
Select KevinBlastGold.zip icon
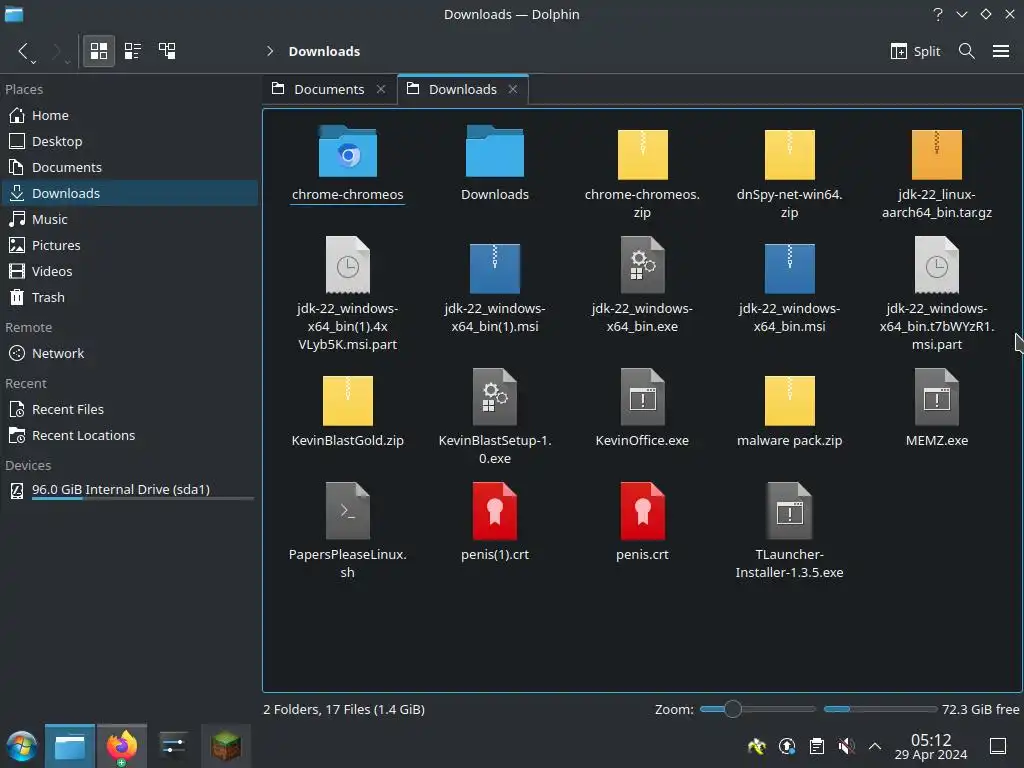pos(347,400)
